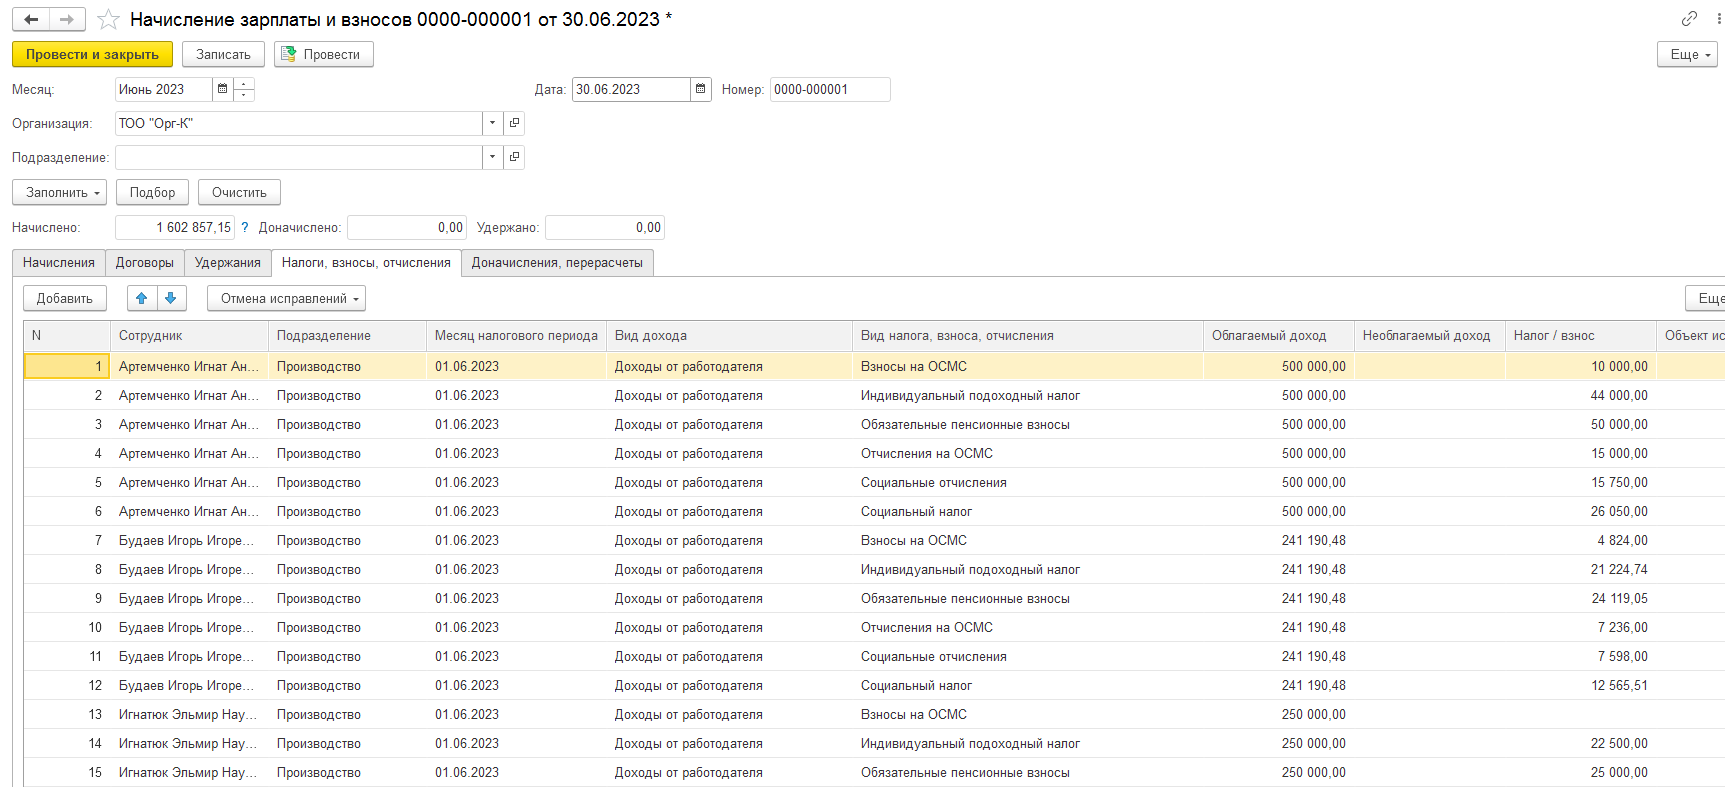
Task: Click the Номер input field
Action: (x=829, y=89)
